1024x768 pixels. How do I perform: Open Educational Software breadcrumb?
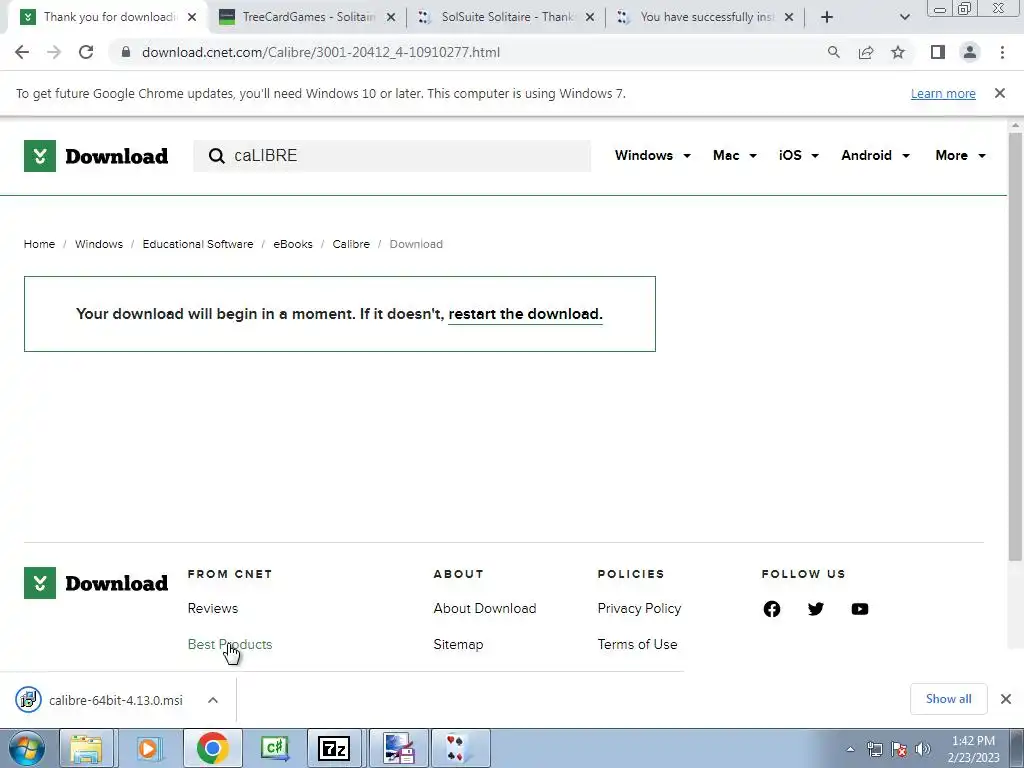[198, 244]
